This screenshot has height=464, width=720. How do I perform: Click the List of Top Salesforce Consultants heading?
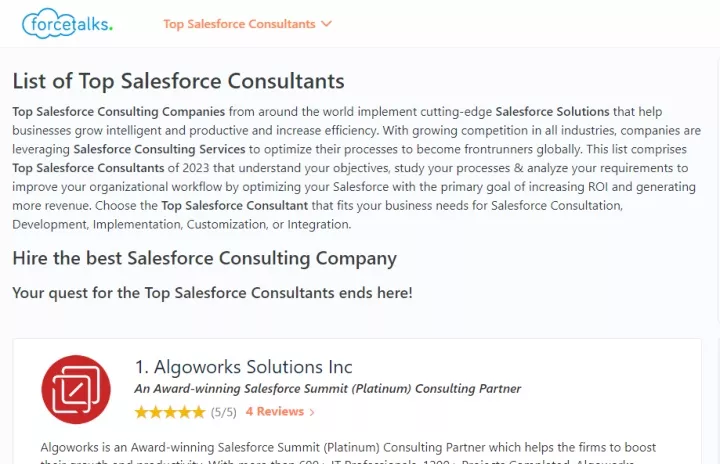point(178,81)
